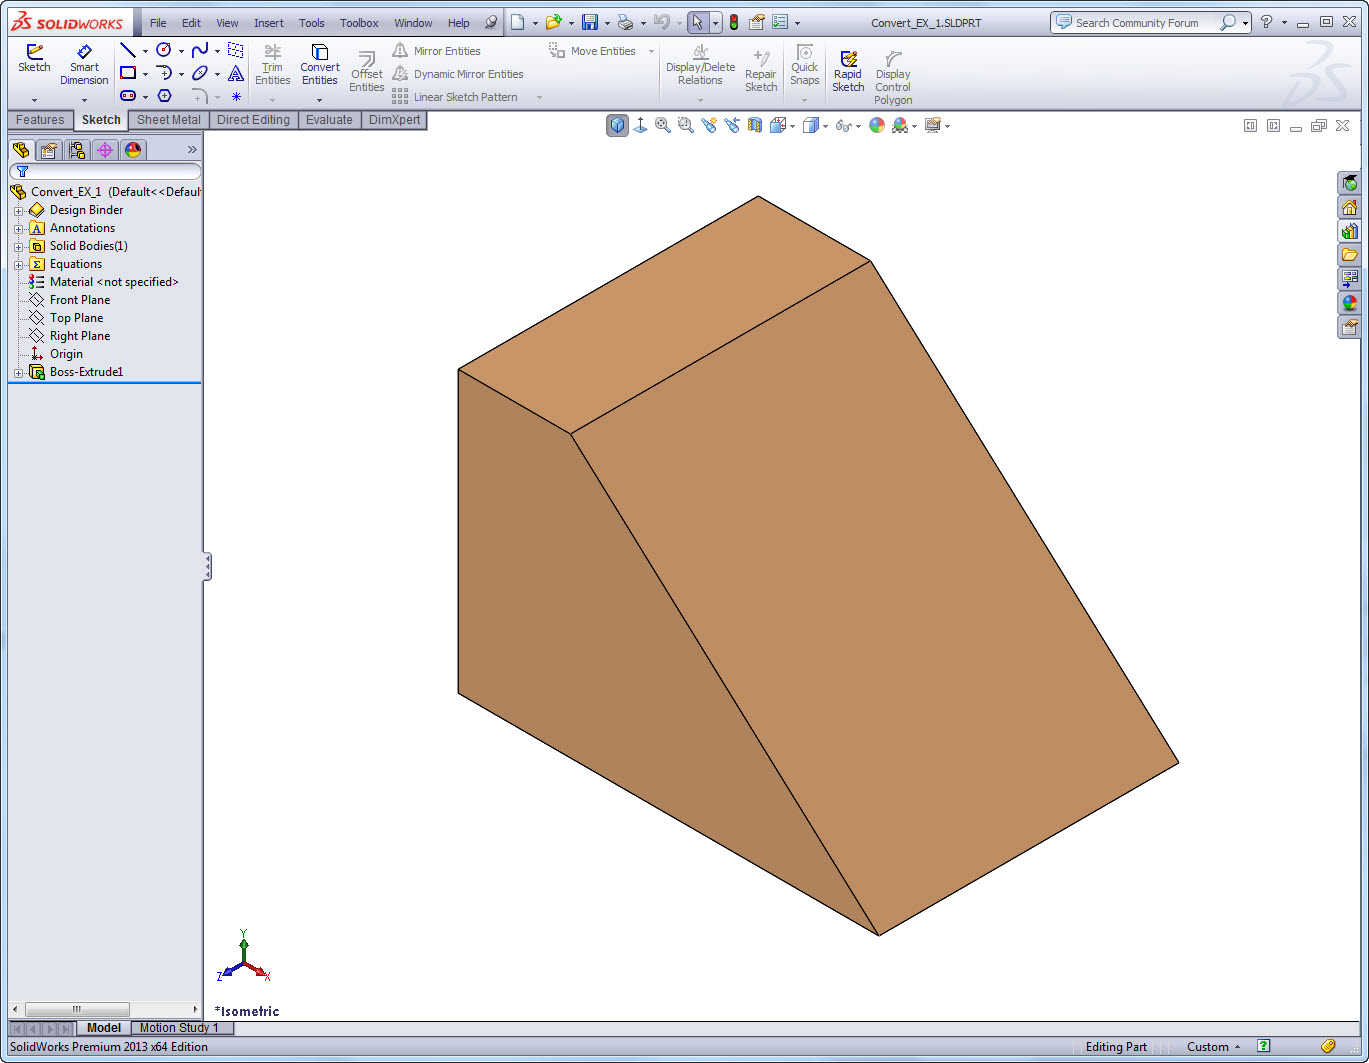The image size is (1369, 1063).
Task: Open the ConfigurationManager tab icon
Action: (77, 150)
